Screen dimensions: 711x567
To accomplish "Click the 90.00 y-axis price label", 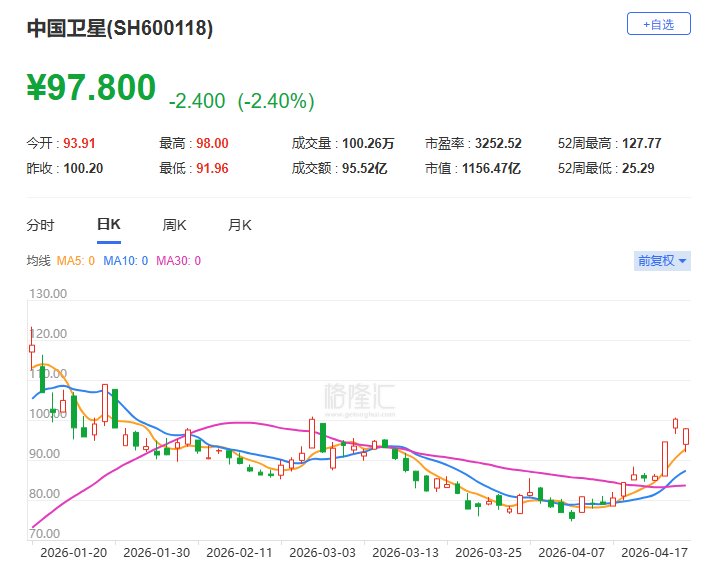I will pyautogui.click(x=44, y=454).
